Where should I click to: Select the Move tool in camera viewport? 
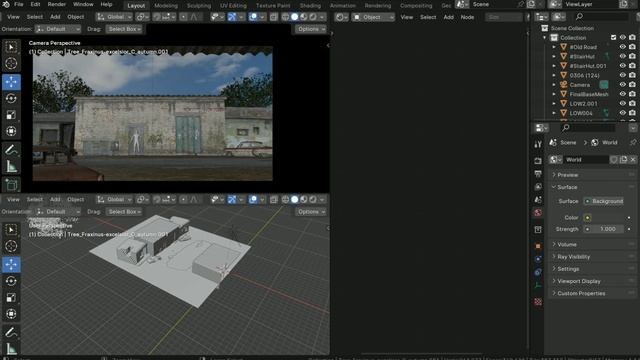pos(11,82)
